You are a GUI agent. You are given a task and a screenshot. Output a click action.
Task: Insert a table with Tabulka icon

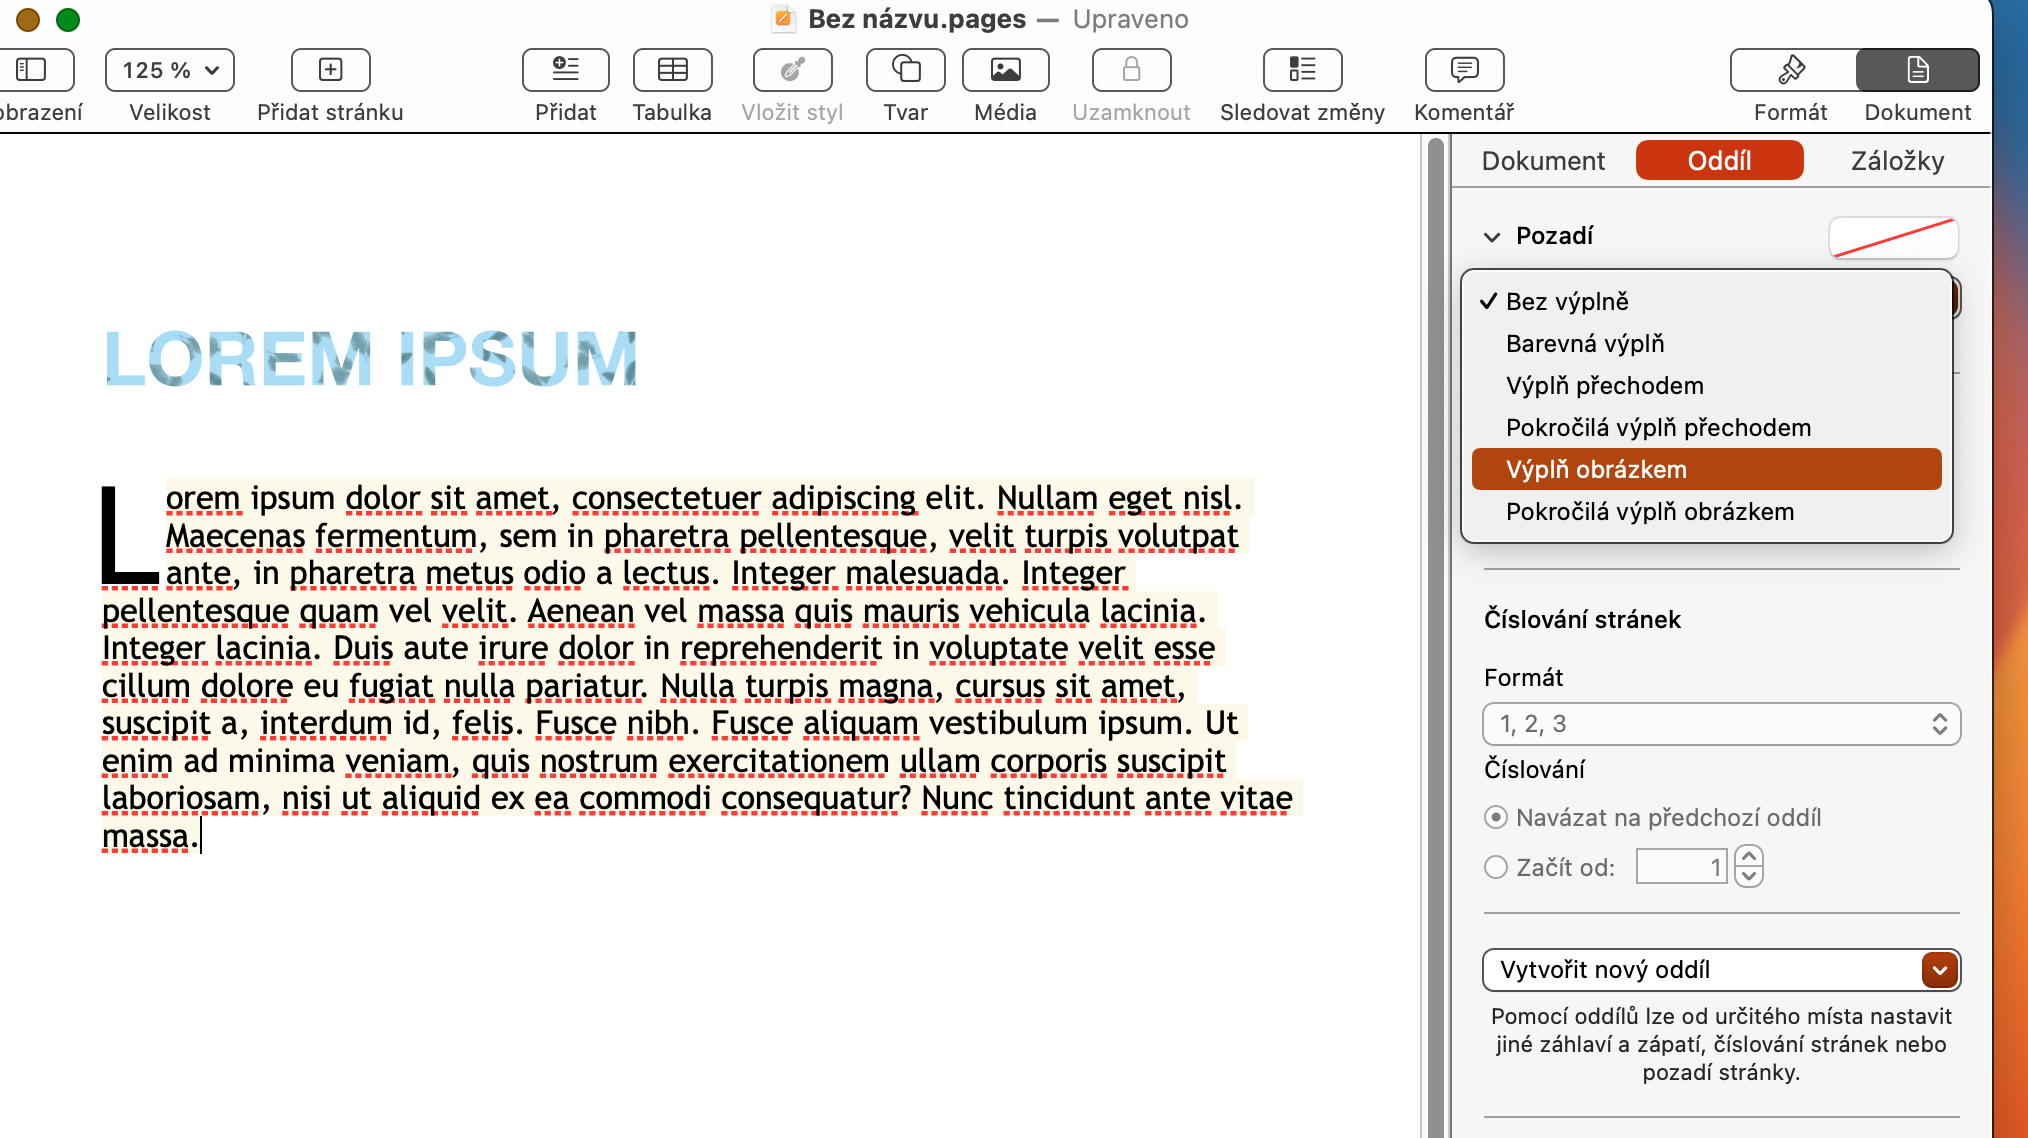pos(672,70)
